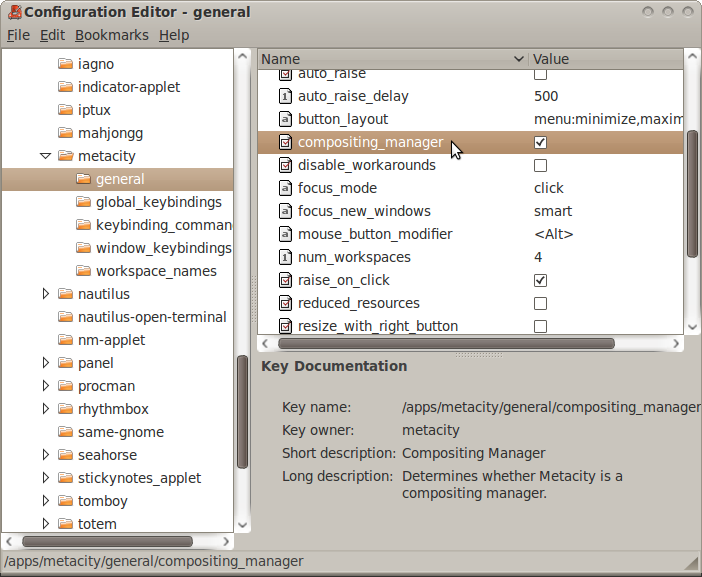
Task: Click the folder tree scroll left arrow
Action: point(9,542)
